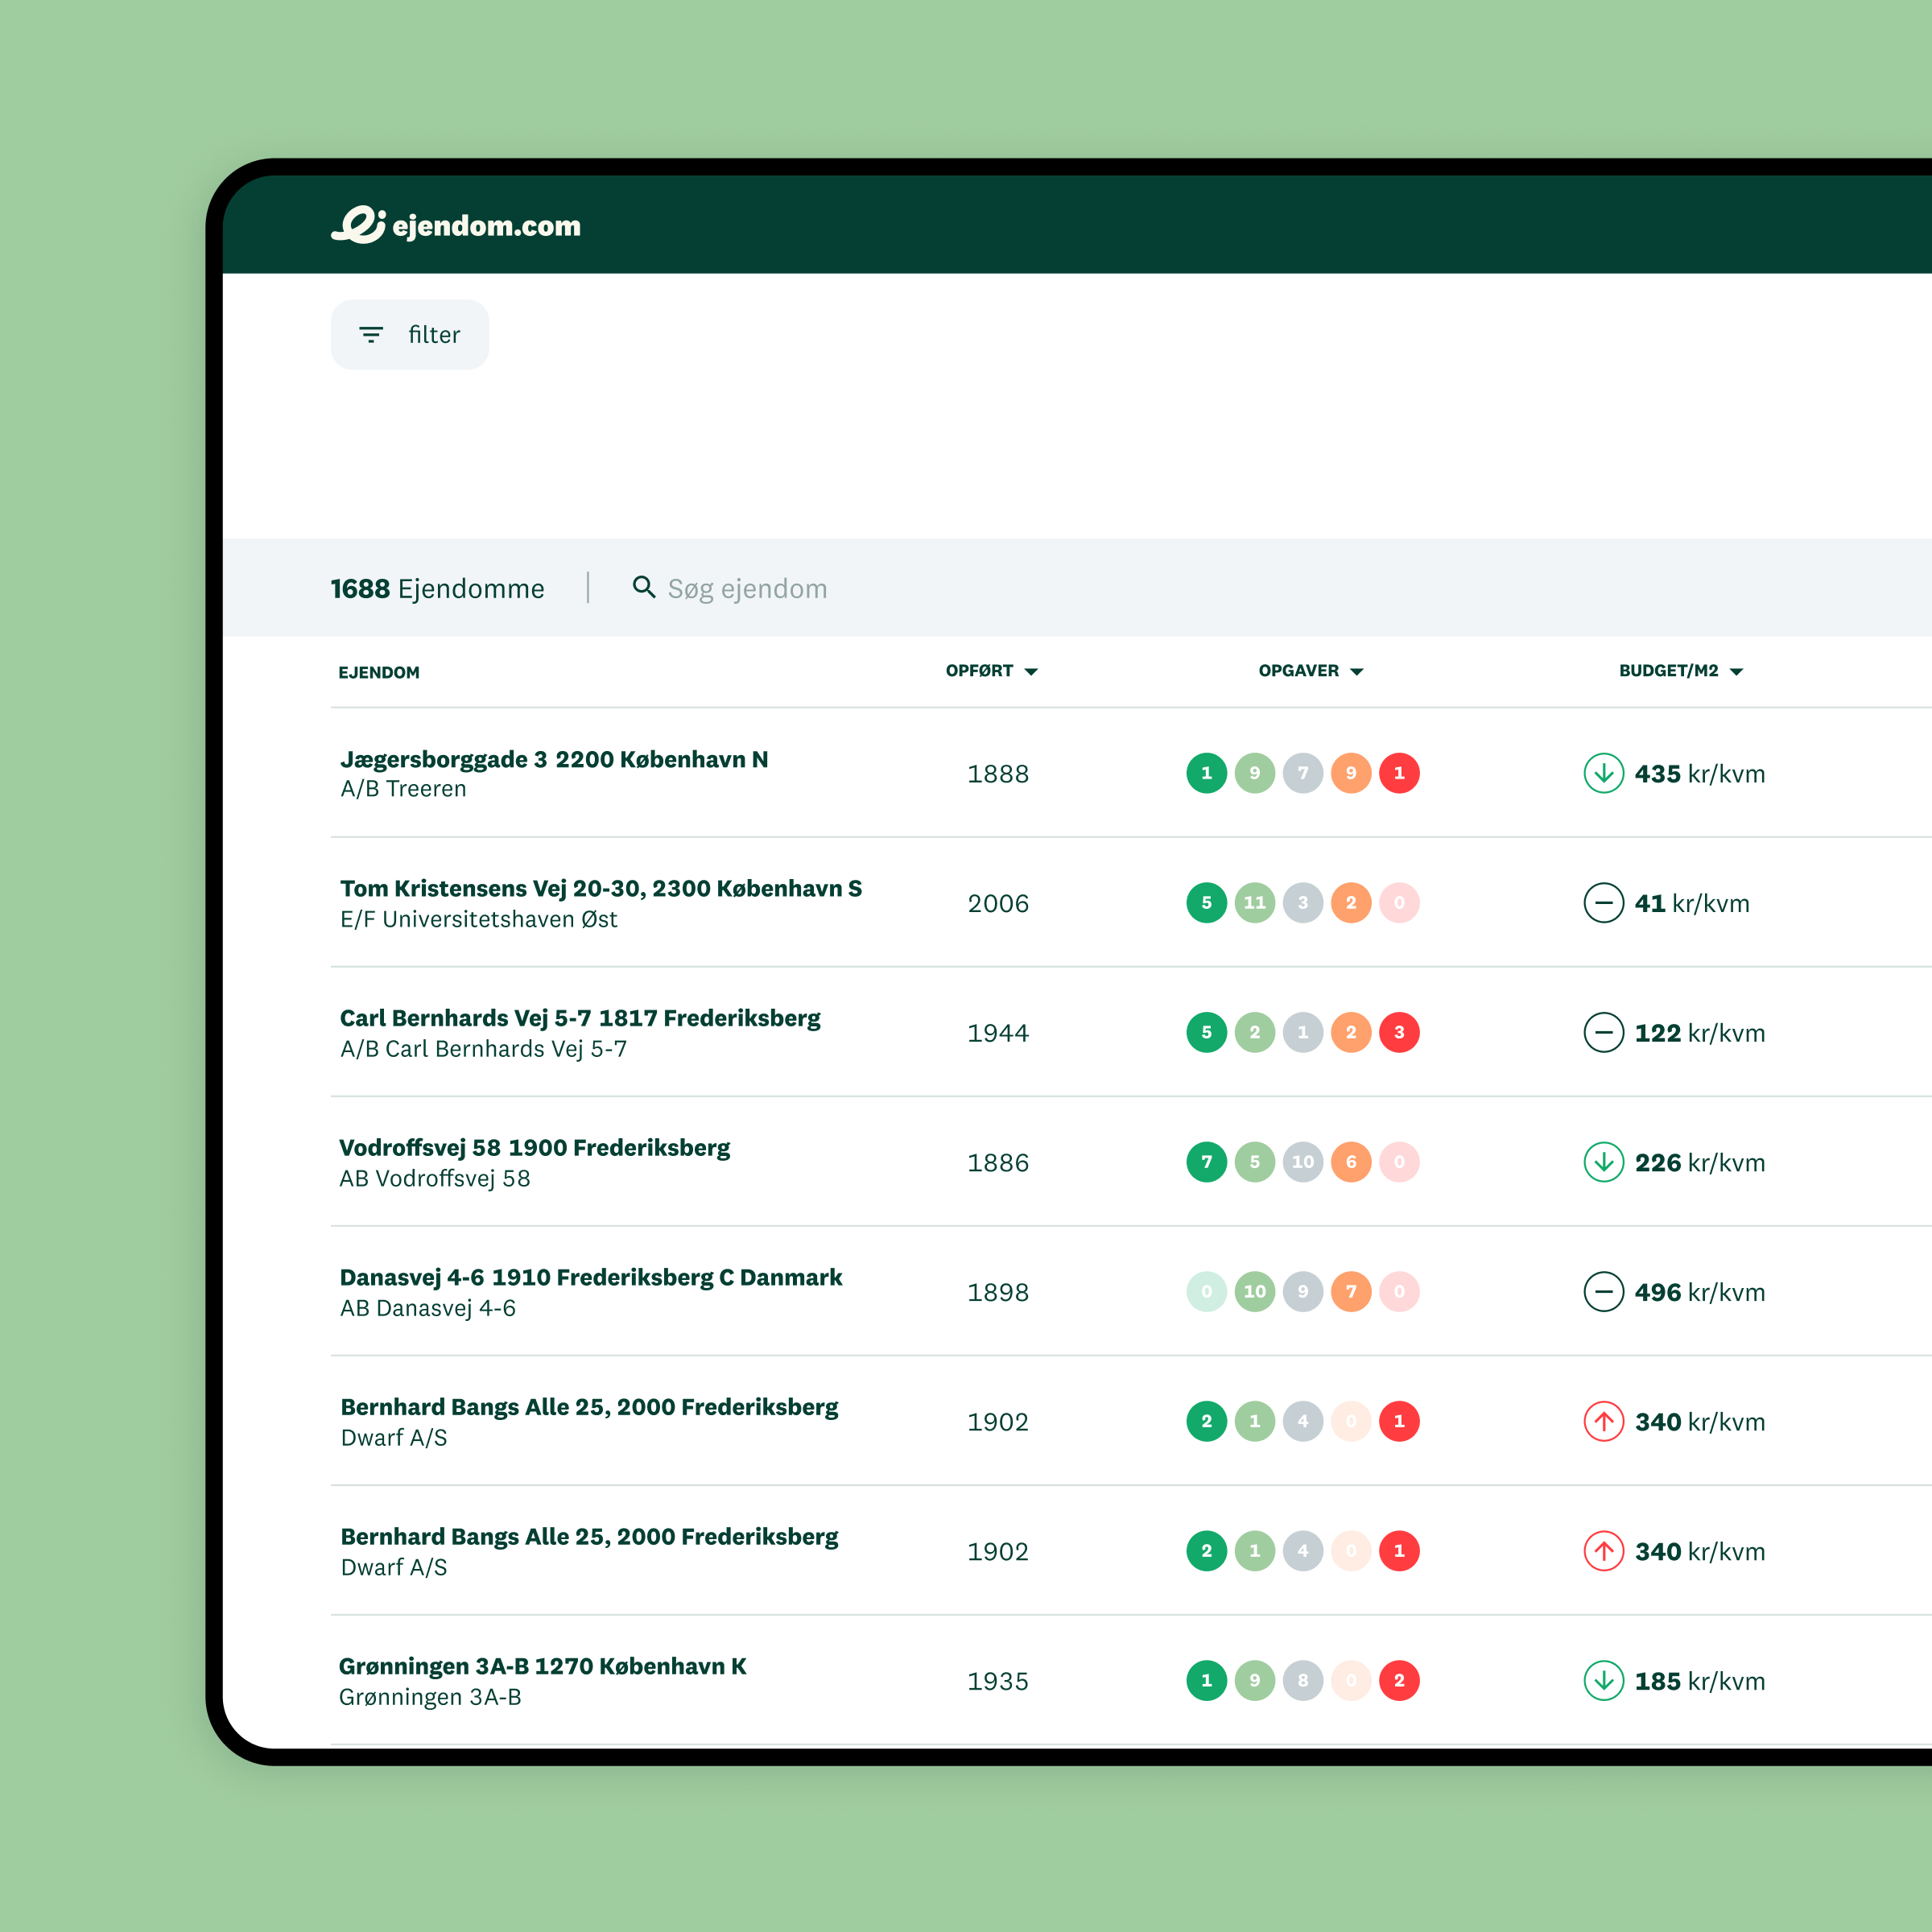Click light green badge 10 in Danasvej row
This screenshot has height=1932, width=1932.
click(x=1255, y=1291)
